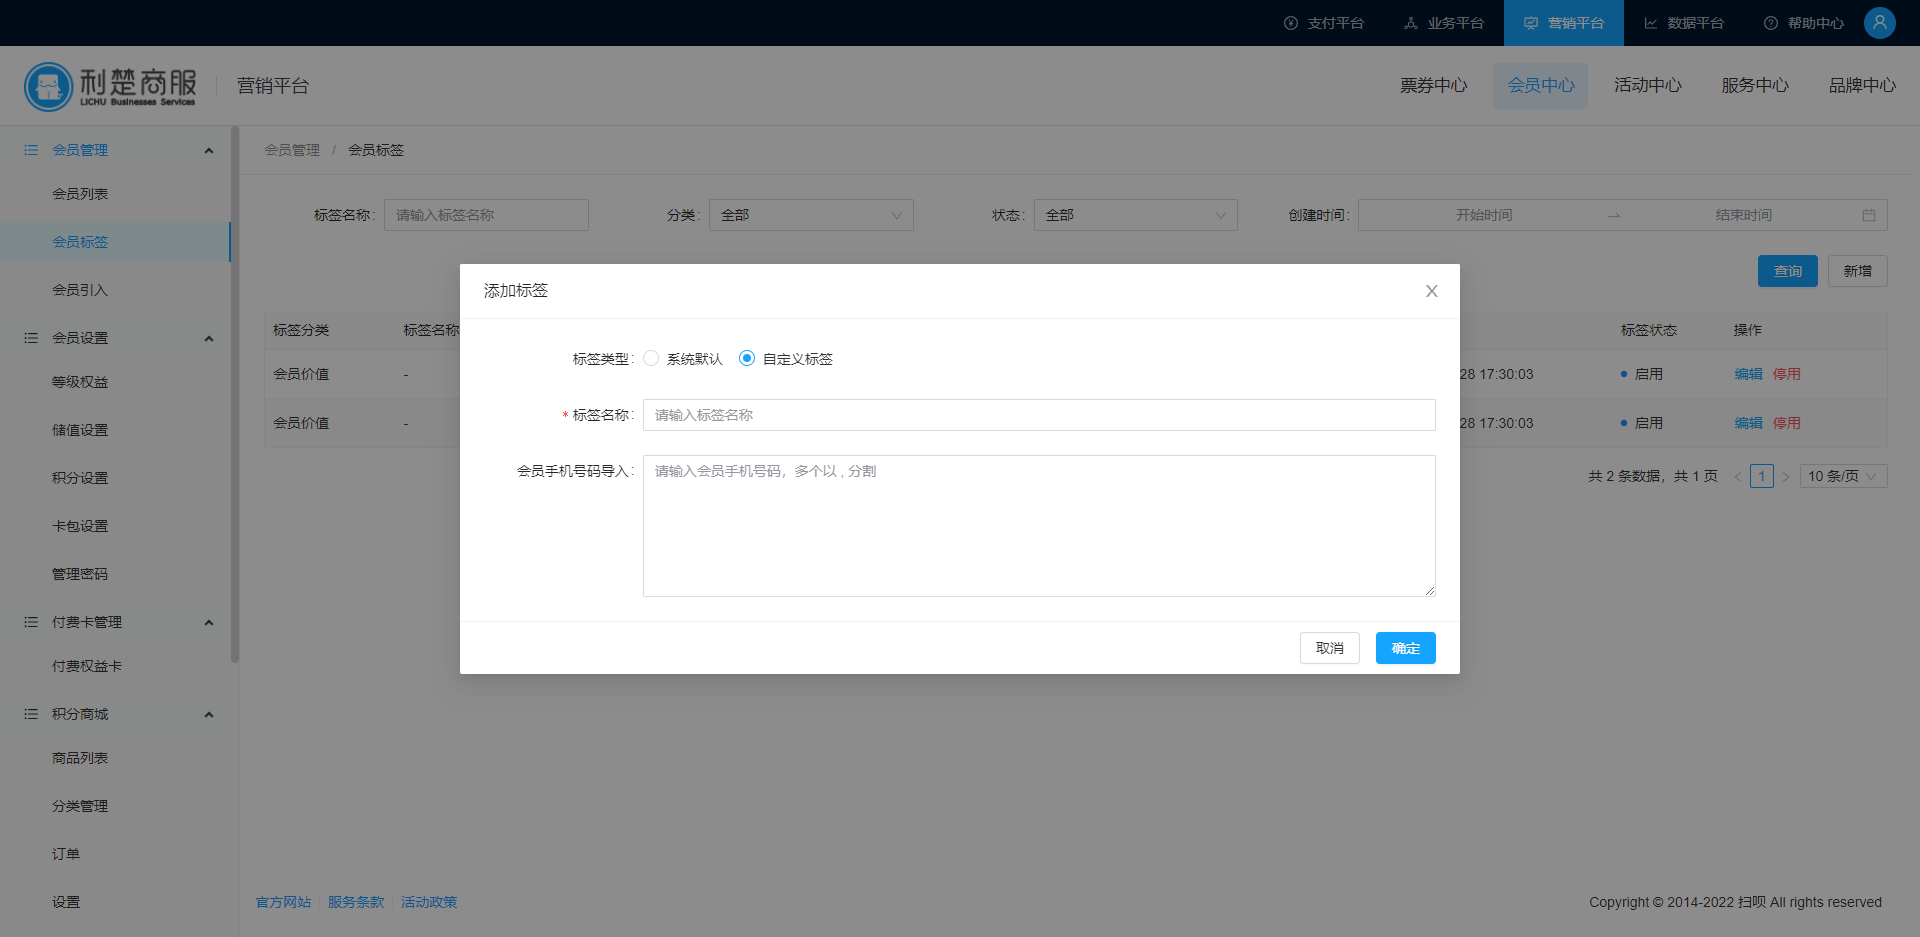Click calendar icon in 创建时间 field
Viewport: 1920px width, 937px height.
[1869, 215]
